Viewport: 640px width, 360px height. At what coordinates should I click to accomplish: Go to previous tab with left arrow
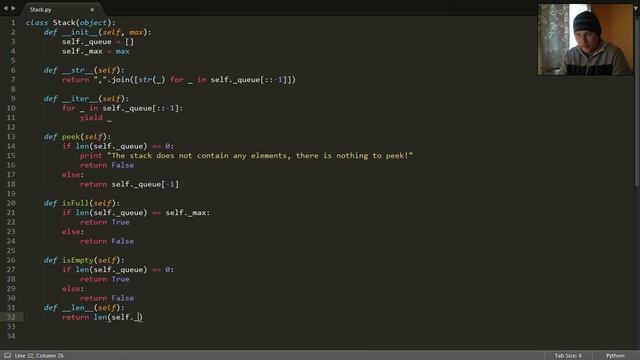click(6, 8)
